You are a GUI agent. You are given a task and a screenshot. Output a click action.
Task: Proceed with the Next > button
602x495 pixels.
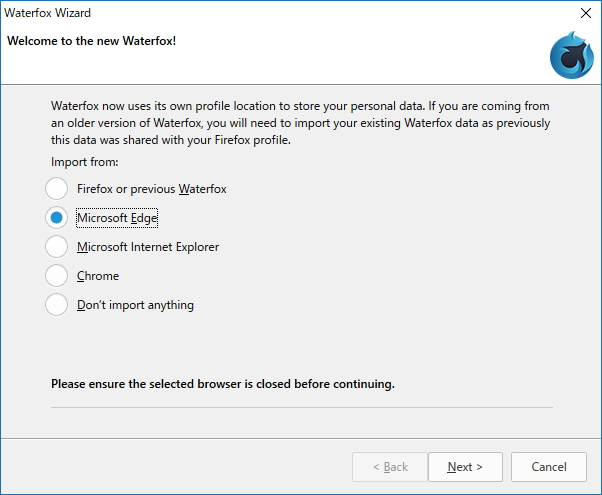[465, 466]
